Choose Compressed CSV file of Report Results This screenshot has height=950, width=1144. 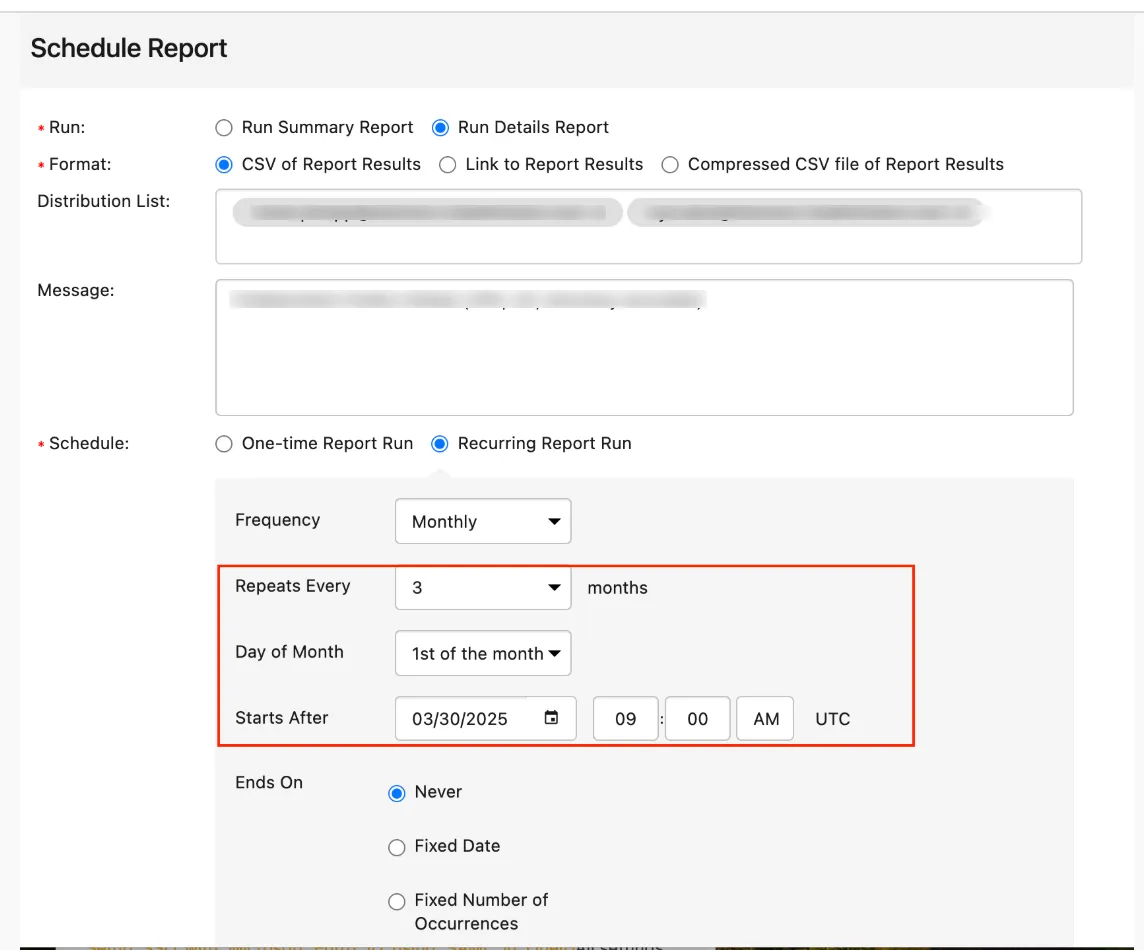coord(670,165)
